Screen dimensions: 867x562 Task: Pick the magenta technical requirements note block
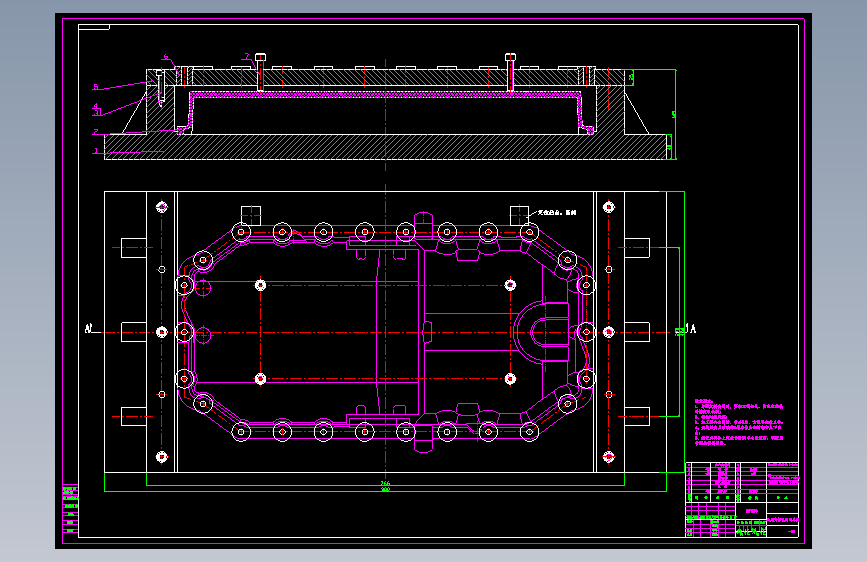point(739,422)
